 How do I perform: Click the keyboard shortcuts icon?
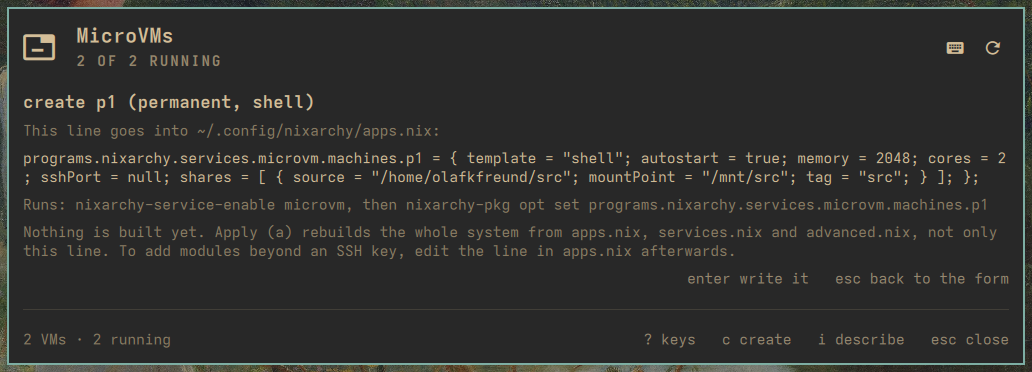point(955,48)
